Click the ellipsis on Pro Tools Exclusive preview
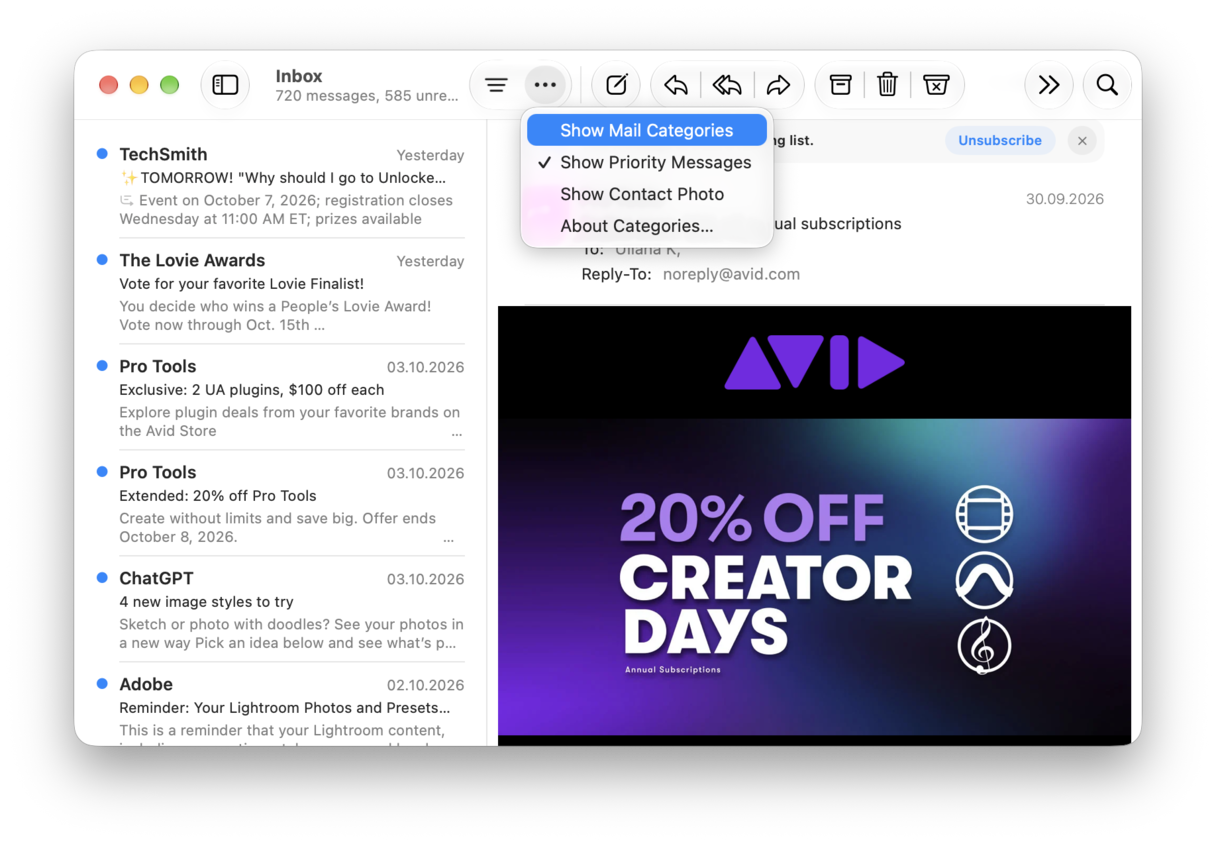The height and width of the screenshot is (844, 1216). pyautogui.click(x=457, y=434)
